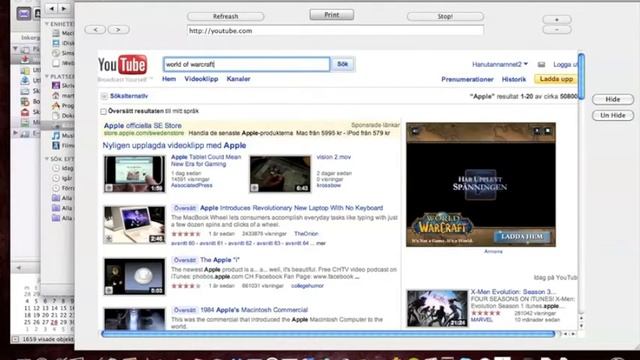Click the plus zoom button beside Stop!
The image size is (640, 360).
coord(557,20)
